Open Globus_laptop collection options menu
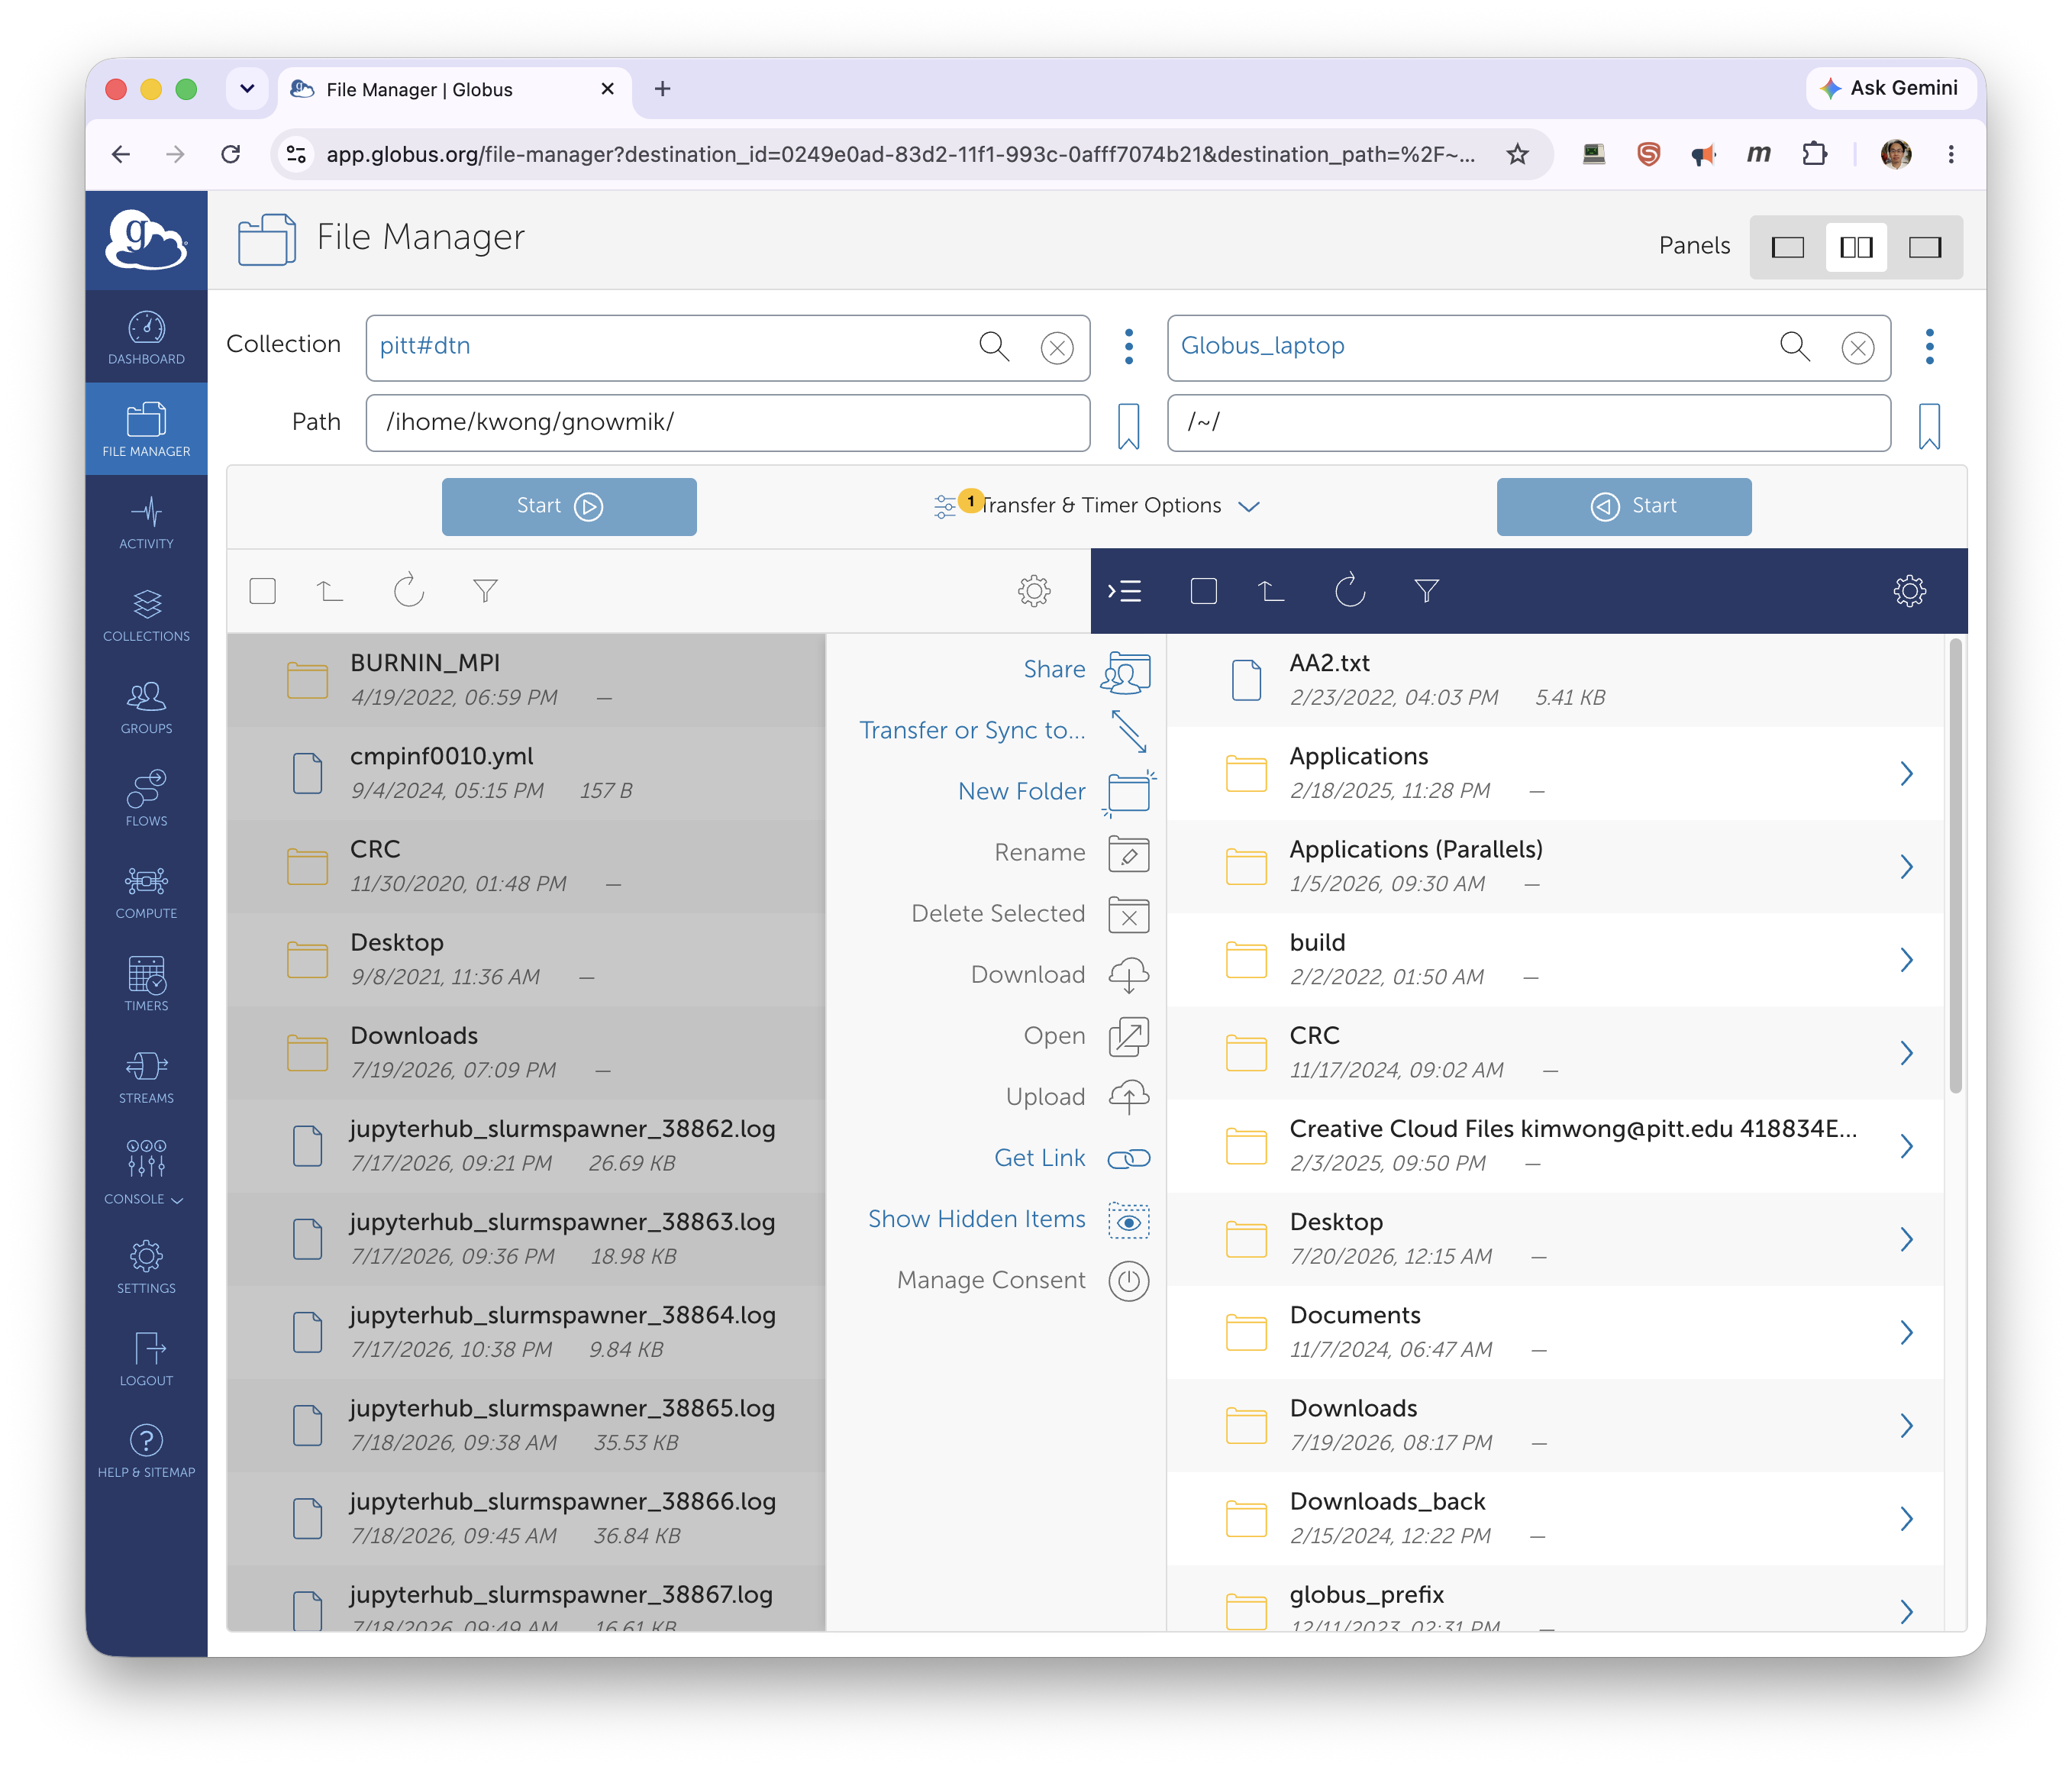 point(1929,347)
